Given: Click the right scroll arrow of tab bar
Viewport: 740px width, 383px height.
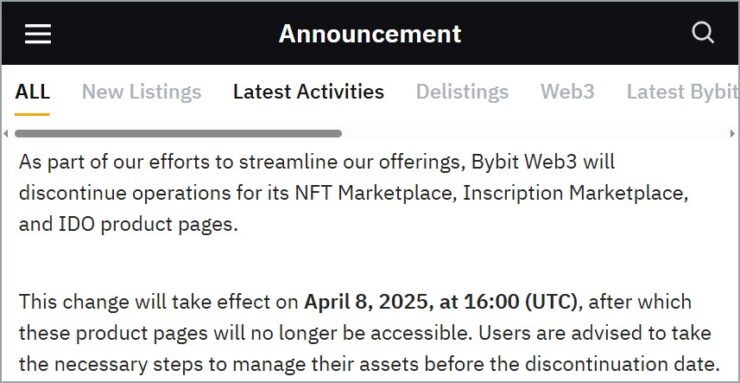Looking at the screenshot, I should tap(732, 134).
